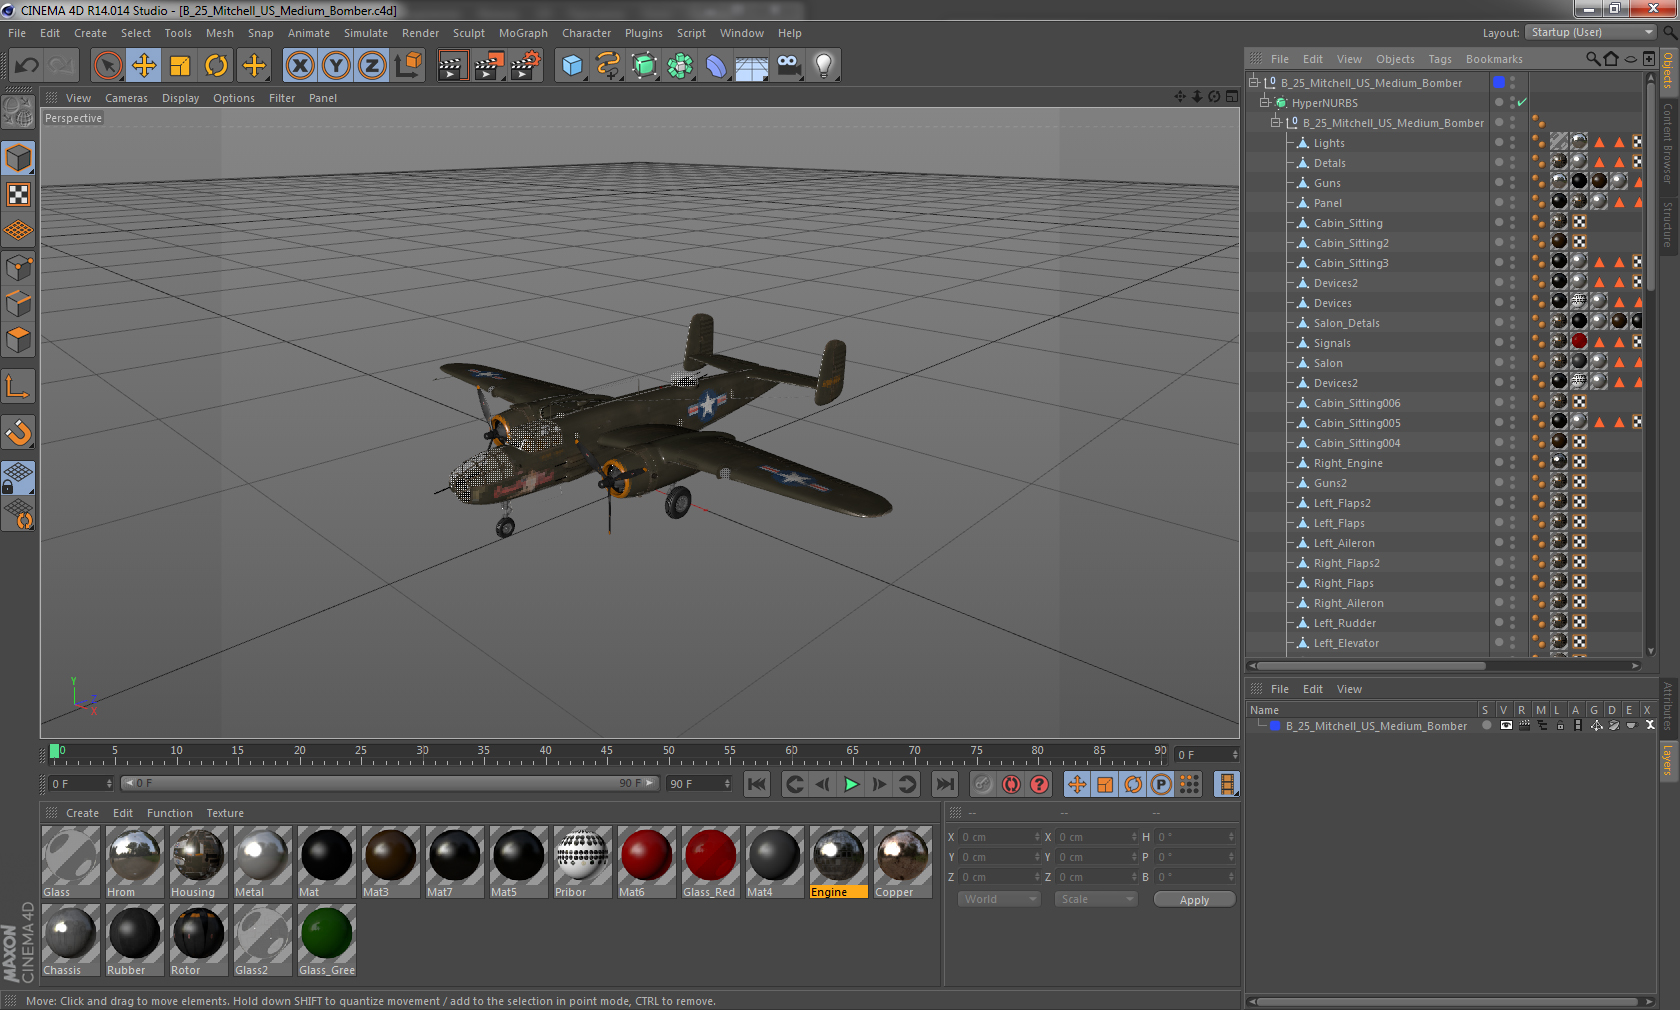Go to end of animation
The image size is (1680, 1010).
pyautogui.click(x=944, y=784)
